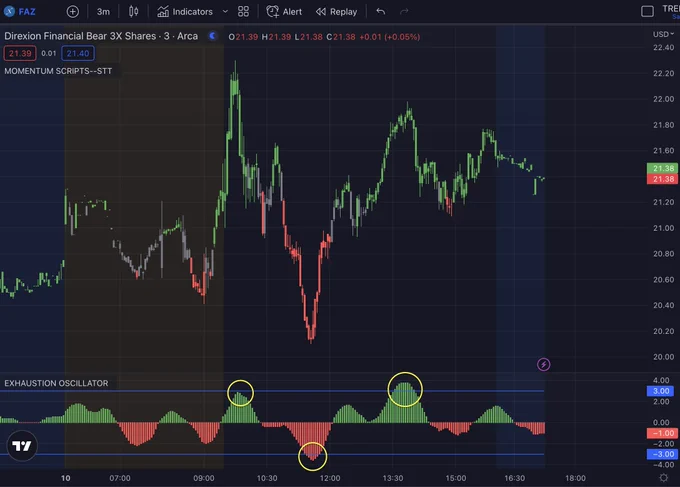Undo the last chart action
Screen dimensions: 680x487
click(x=381, y=12)
